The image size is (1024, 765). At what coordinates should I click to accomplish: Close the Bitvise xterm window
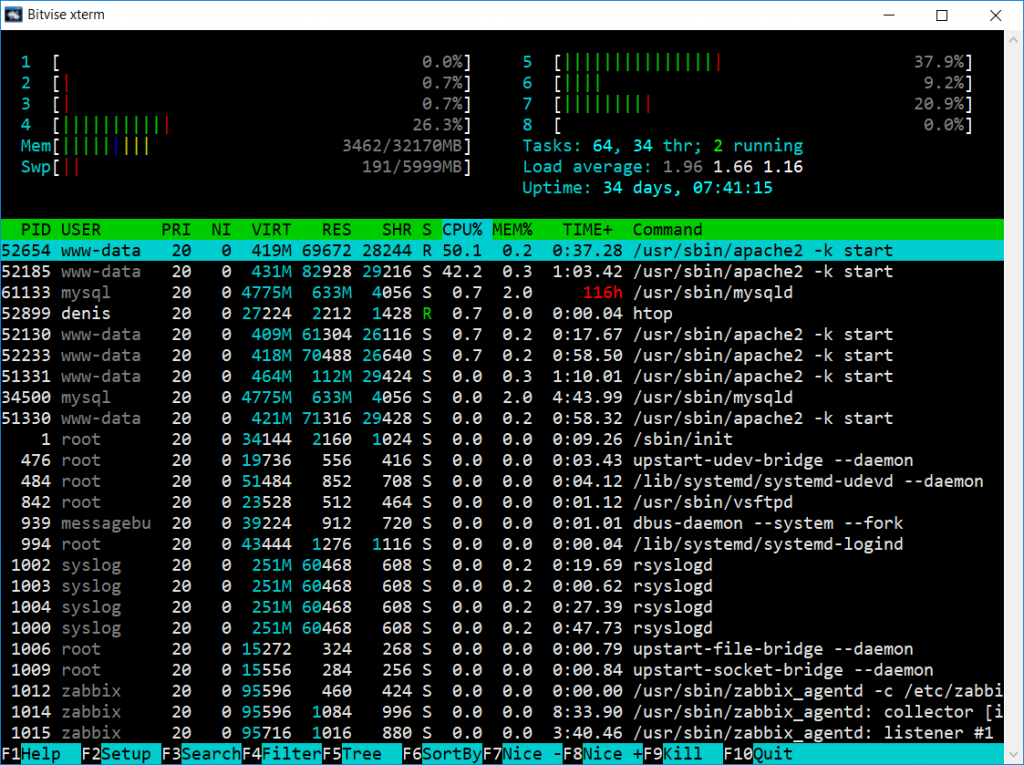995,15
